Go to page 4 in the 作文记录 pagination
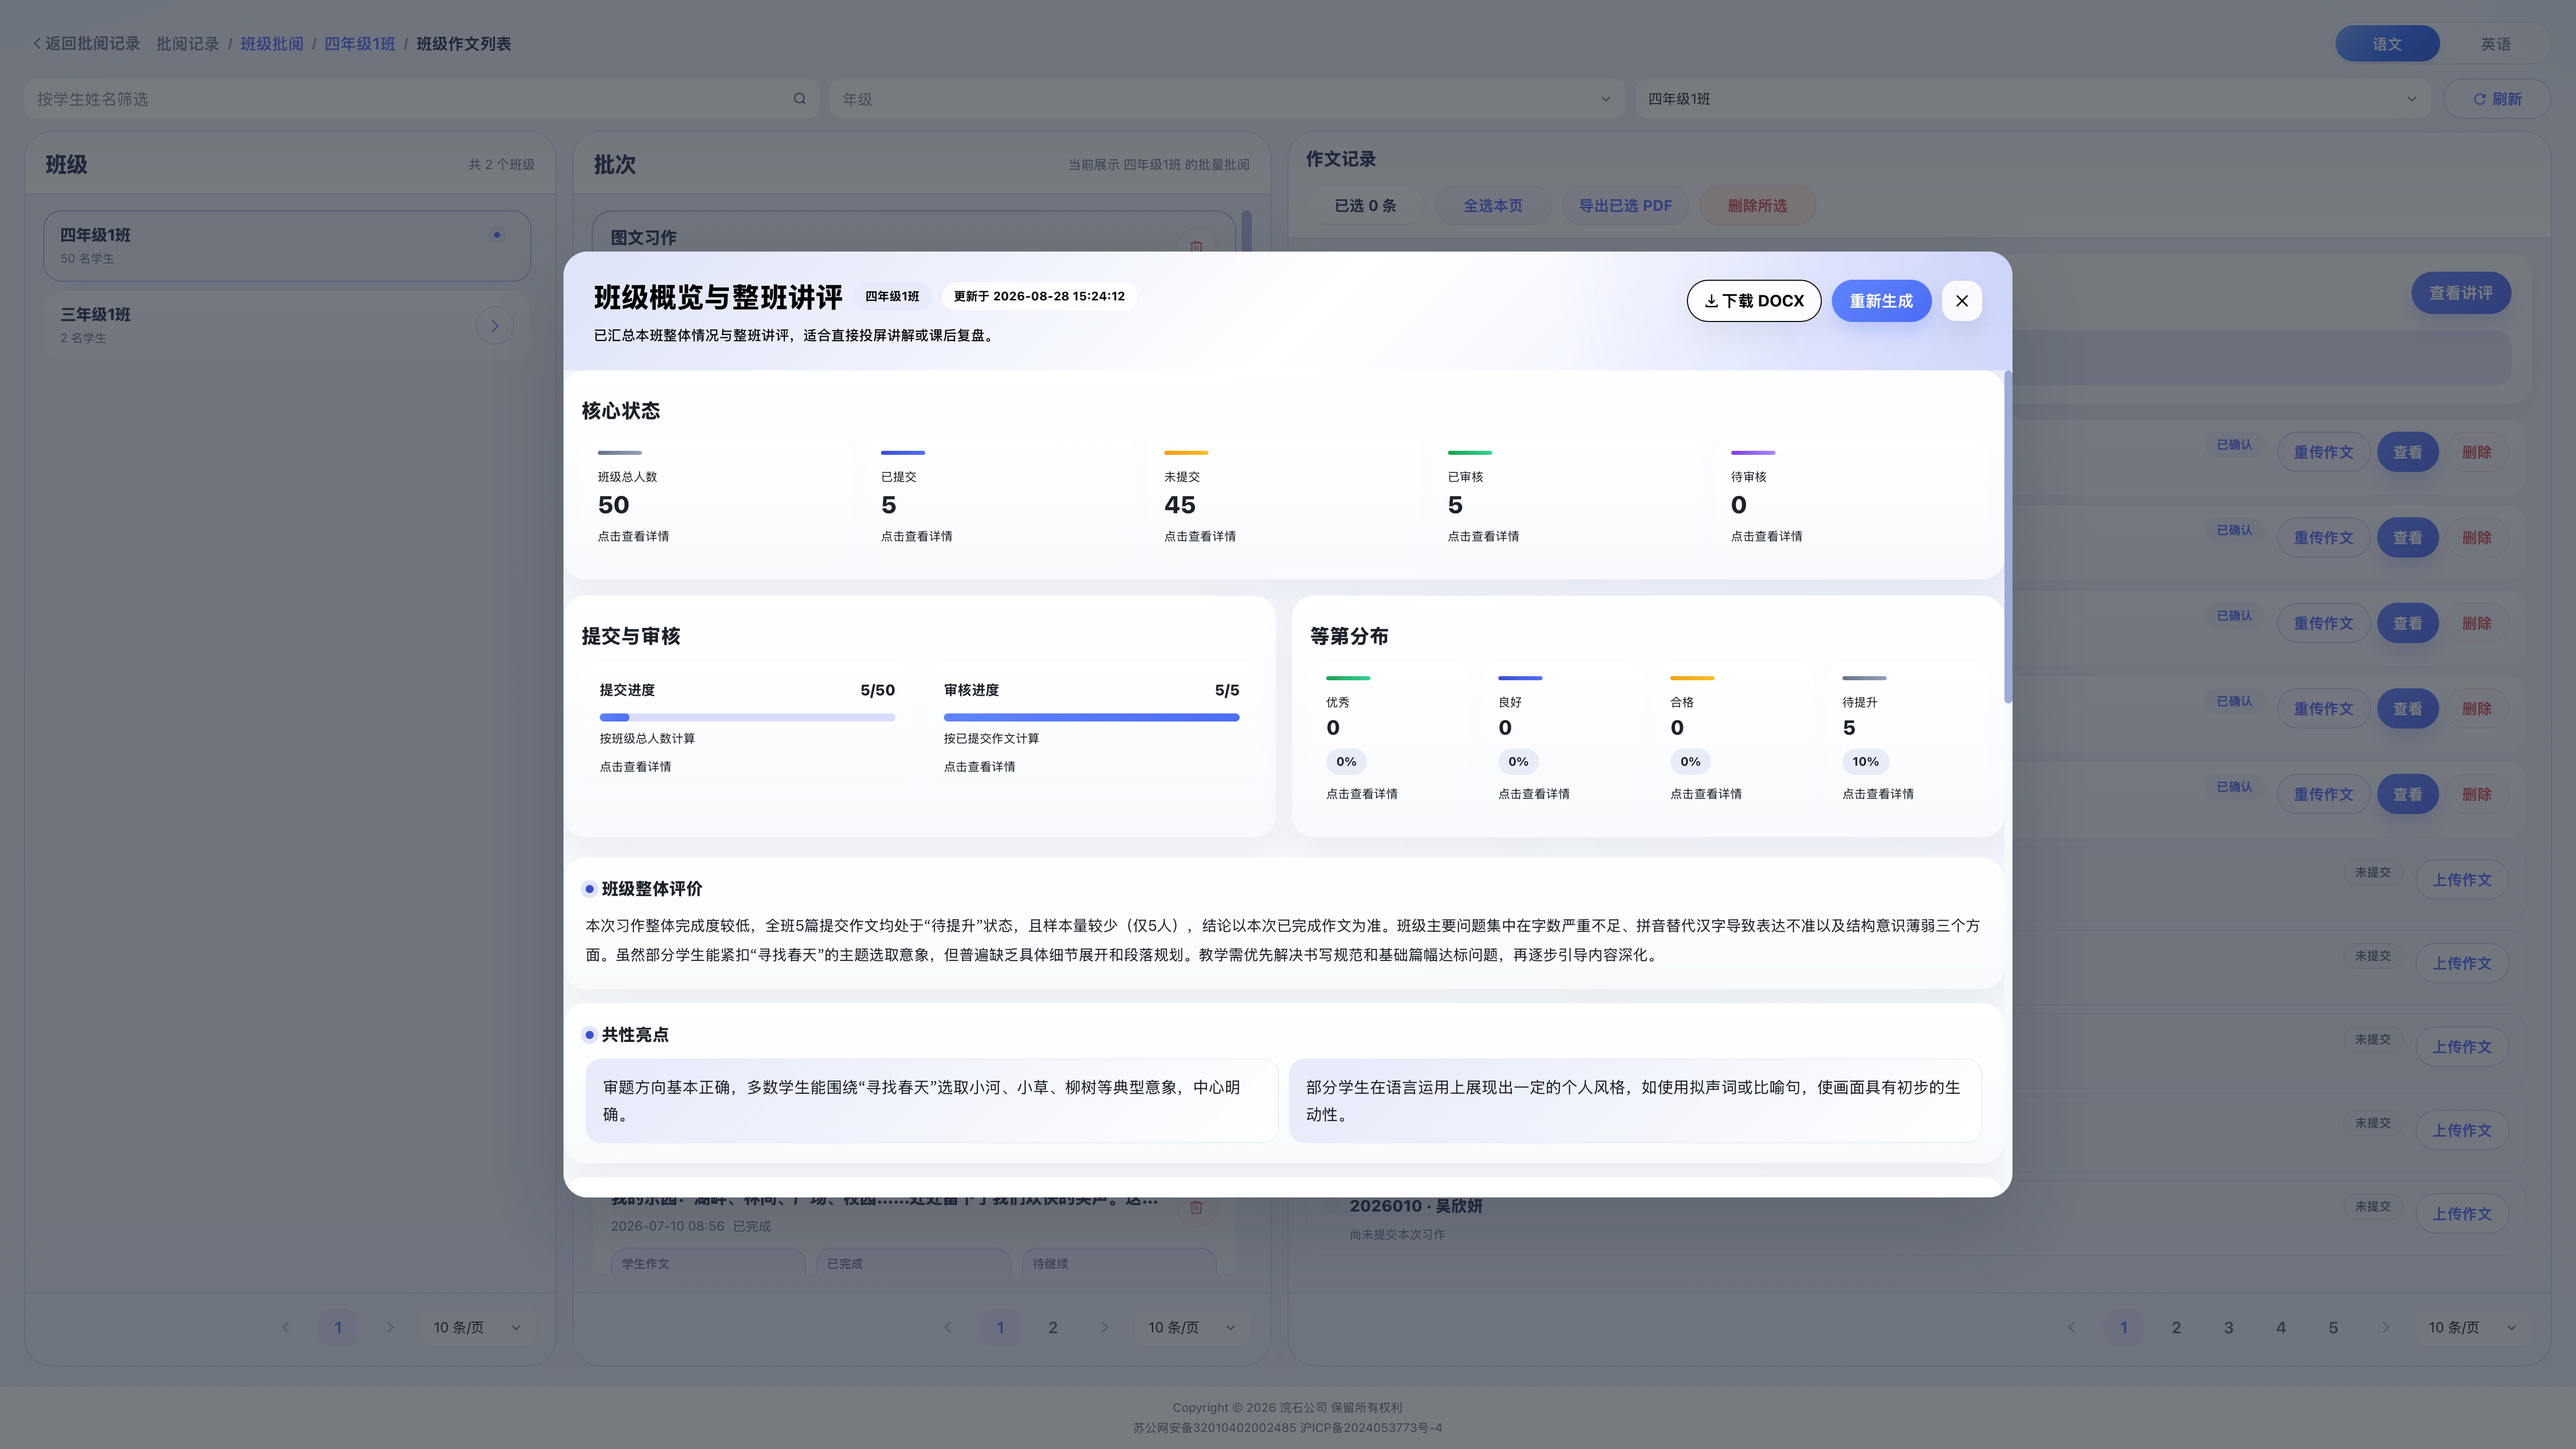This screenshot has height=1449, width=2576. (x=2281, y=1328)
